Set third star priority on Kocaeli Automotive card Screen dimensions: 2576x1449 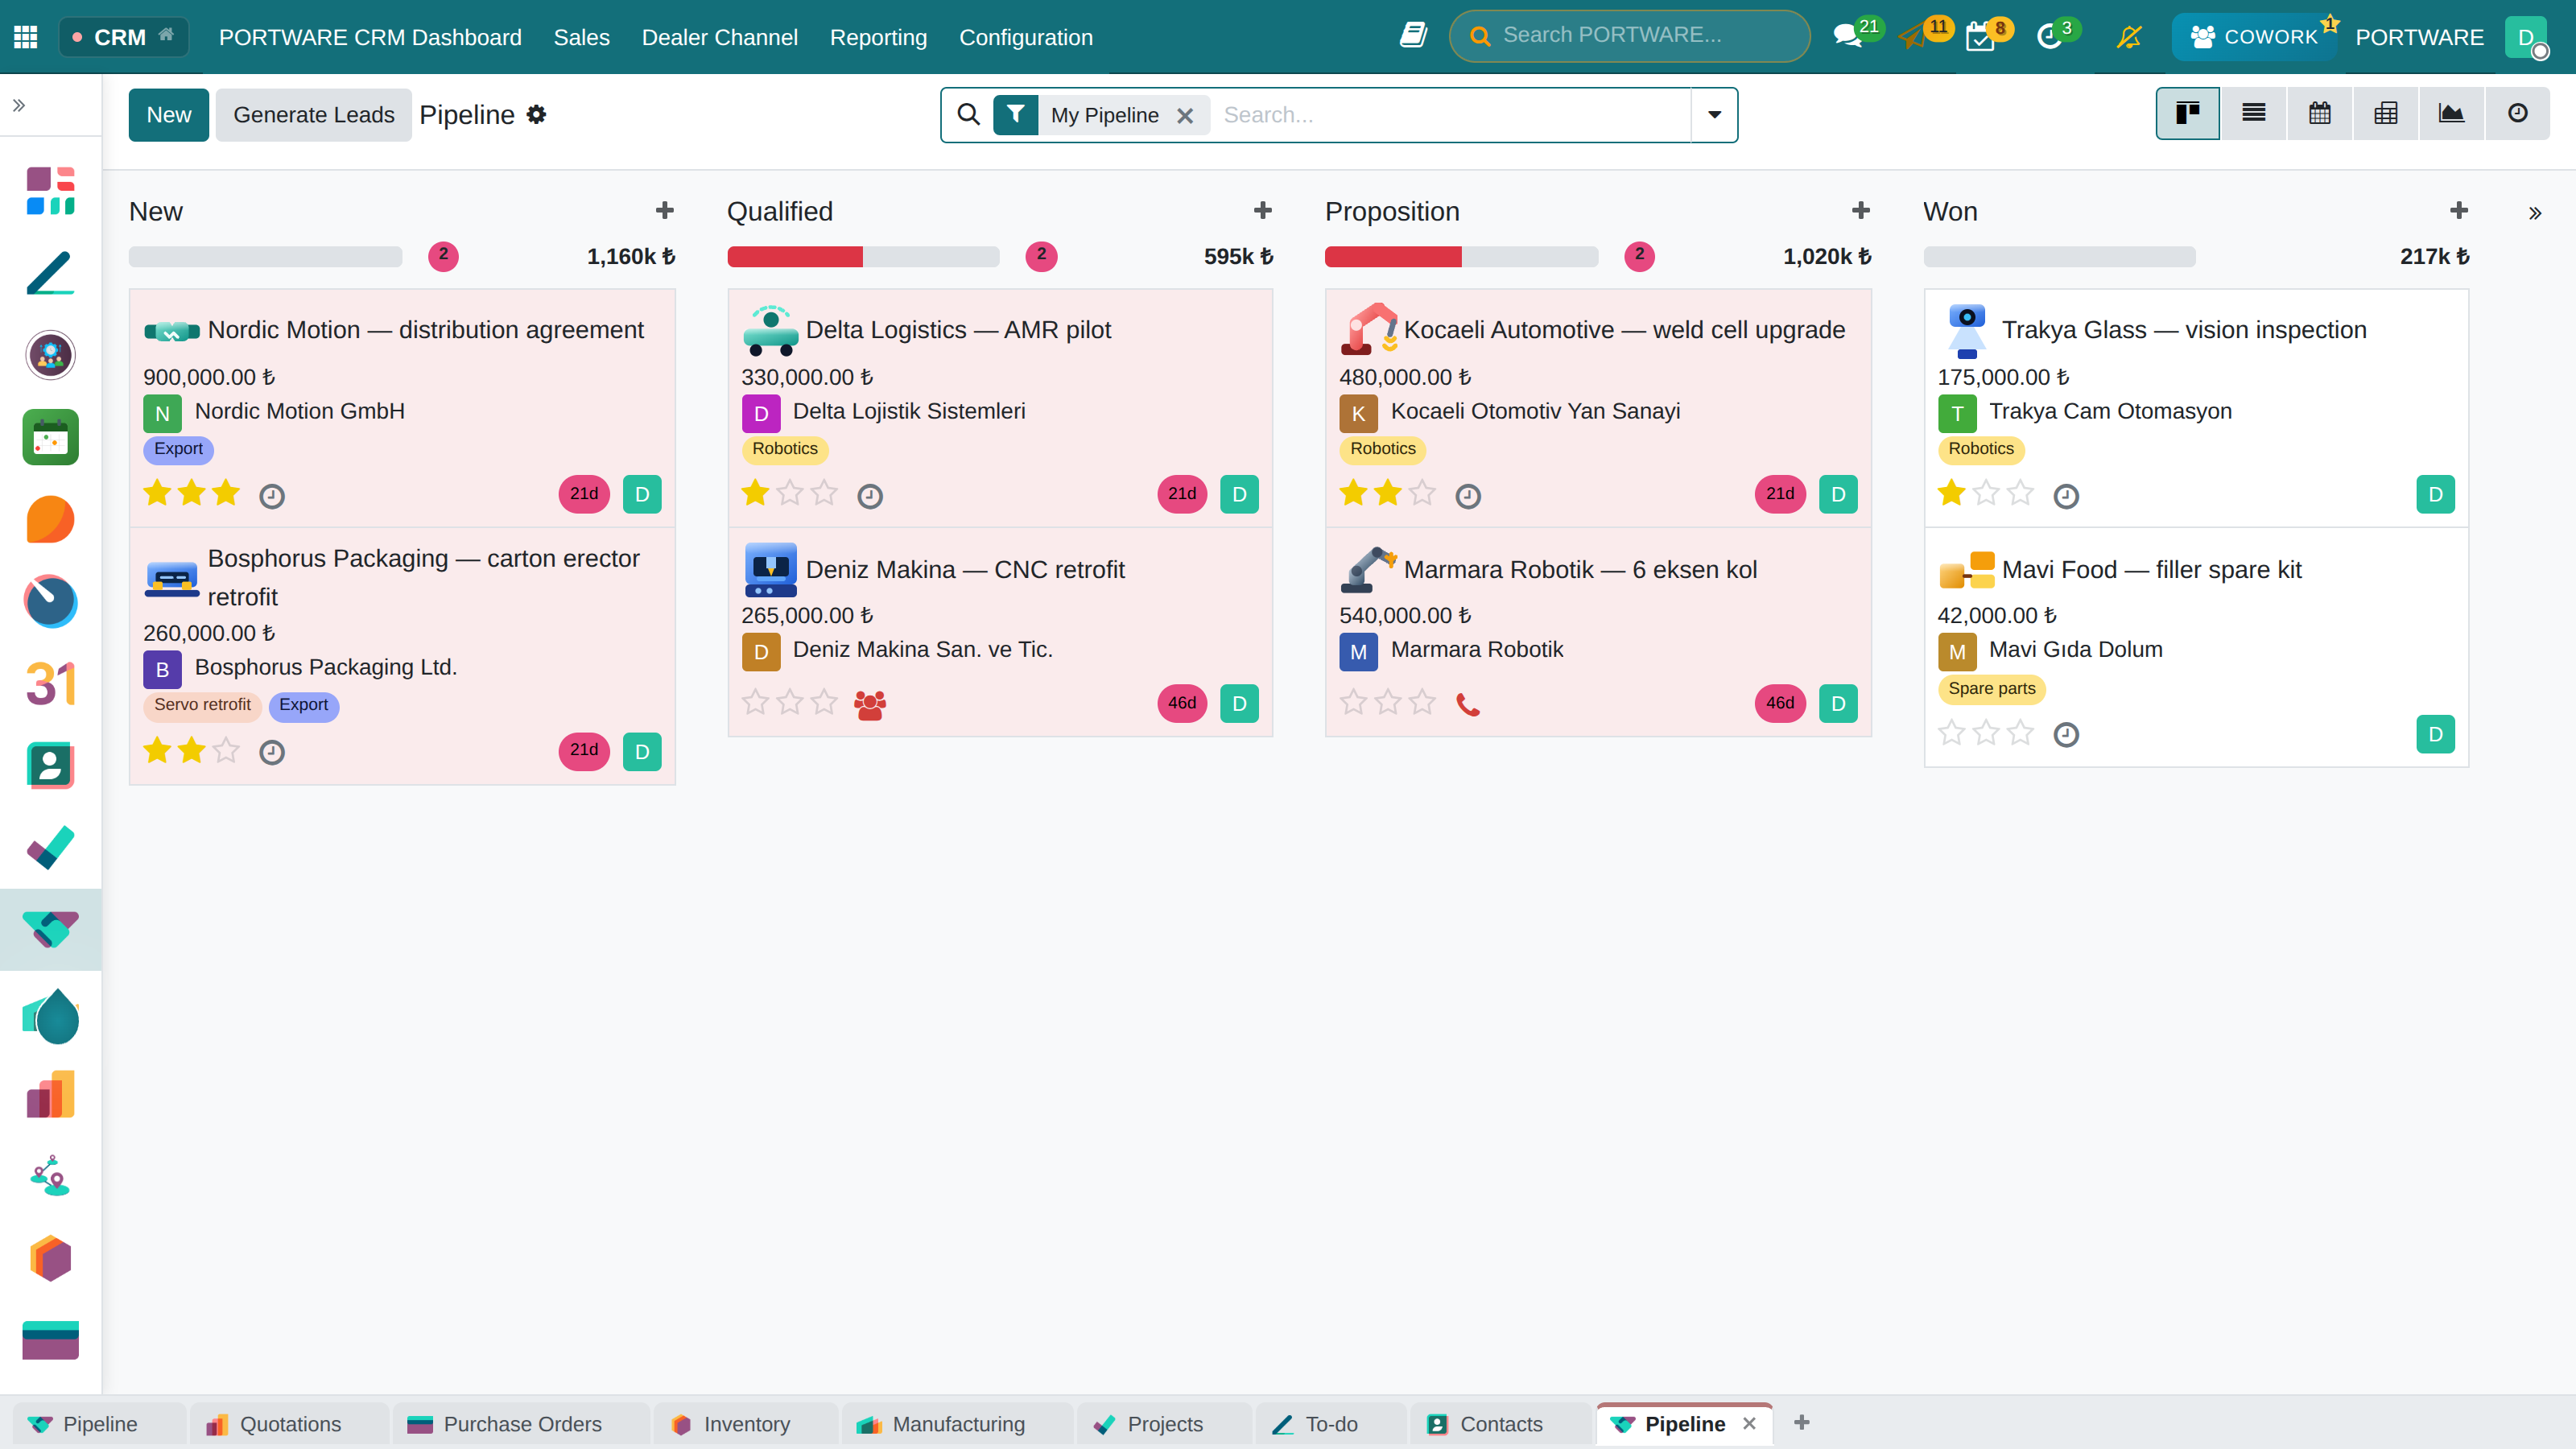(1422, 493)
